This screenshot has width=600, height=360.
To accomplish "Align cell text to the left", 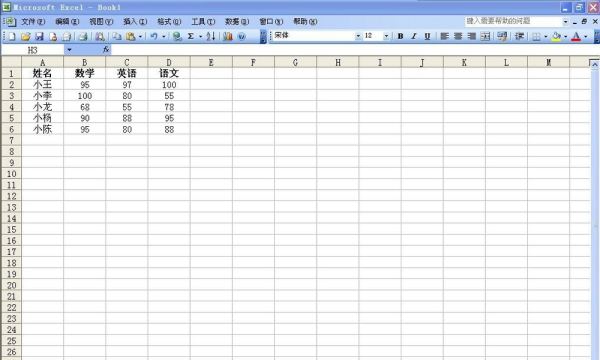I will click(444, 36).
